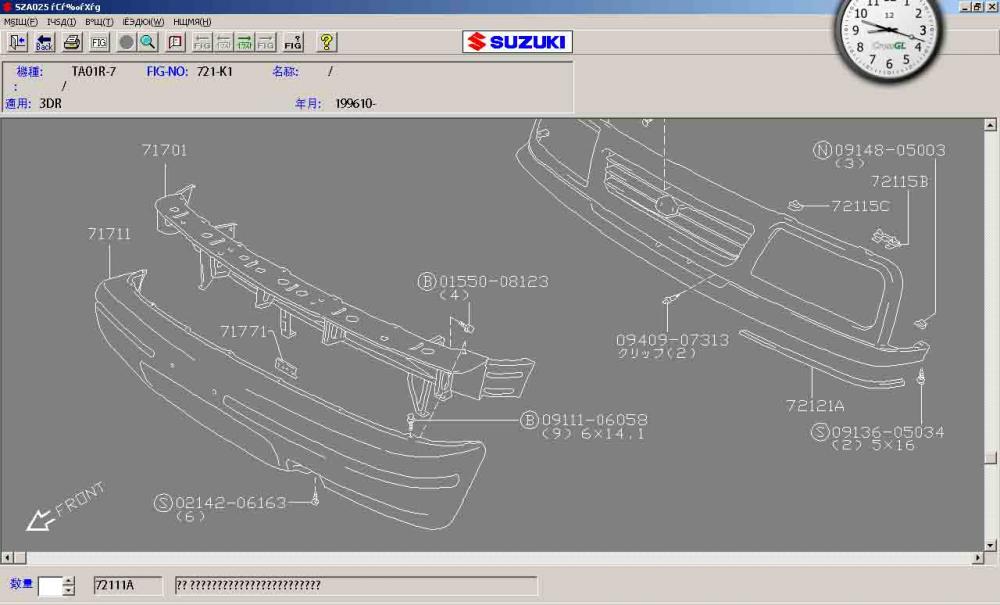Open the last menu ending in (H)
Viewport: 1000px width, 605px height.
click(192, 22)
